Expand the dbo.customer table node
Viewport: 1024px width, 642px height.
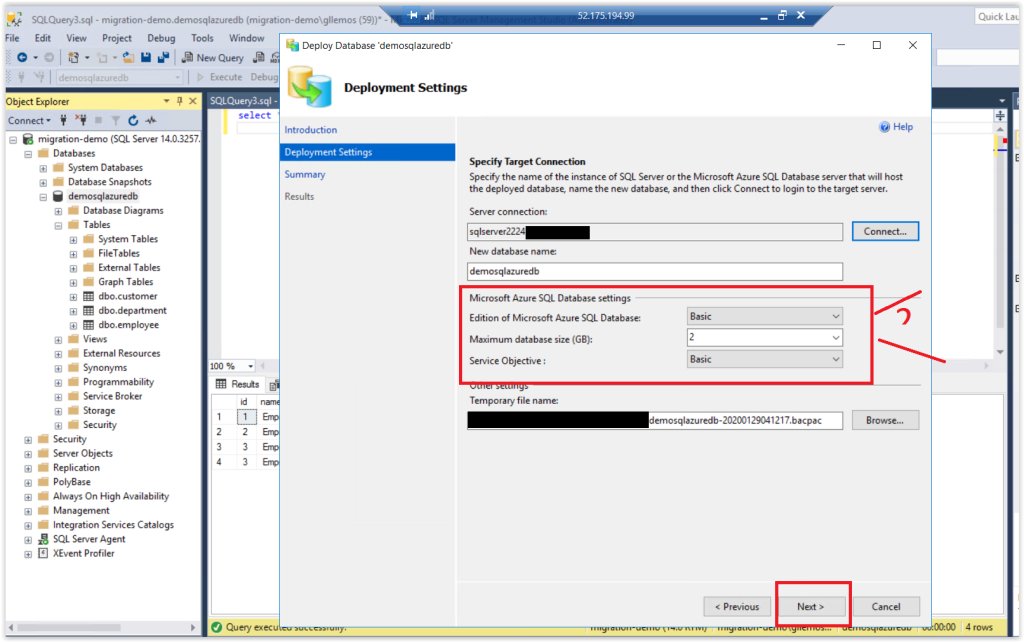pyautogui.click(x=73, y=297)
